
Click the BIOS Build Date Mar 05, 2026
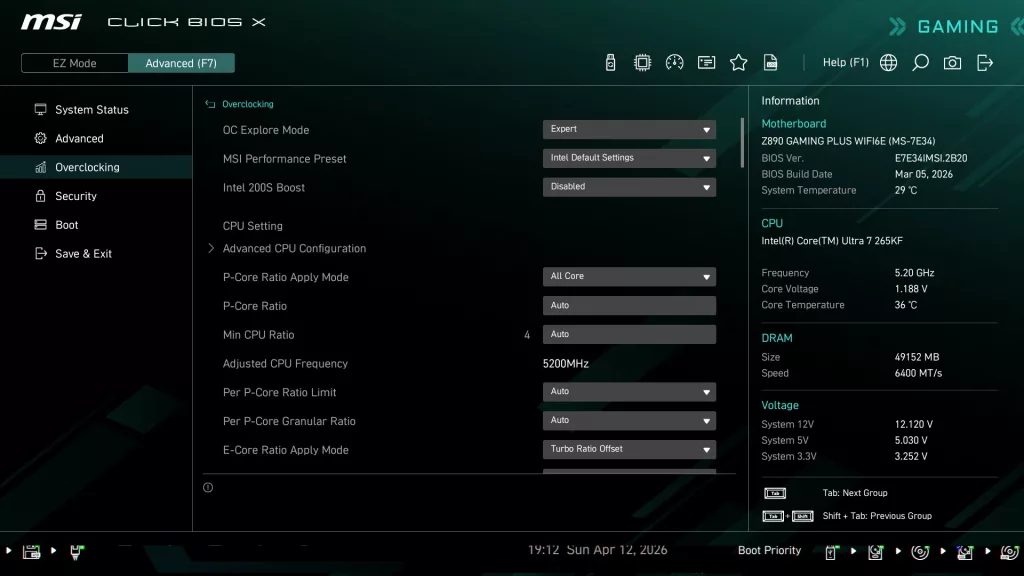click(x=923, y=174)
